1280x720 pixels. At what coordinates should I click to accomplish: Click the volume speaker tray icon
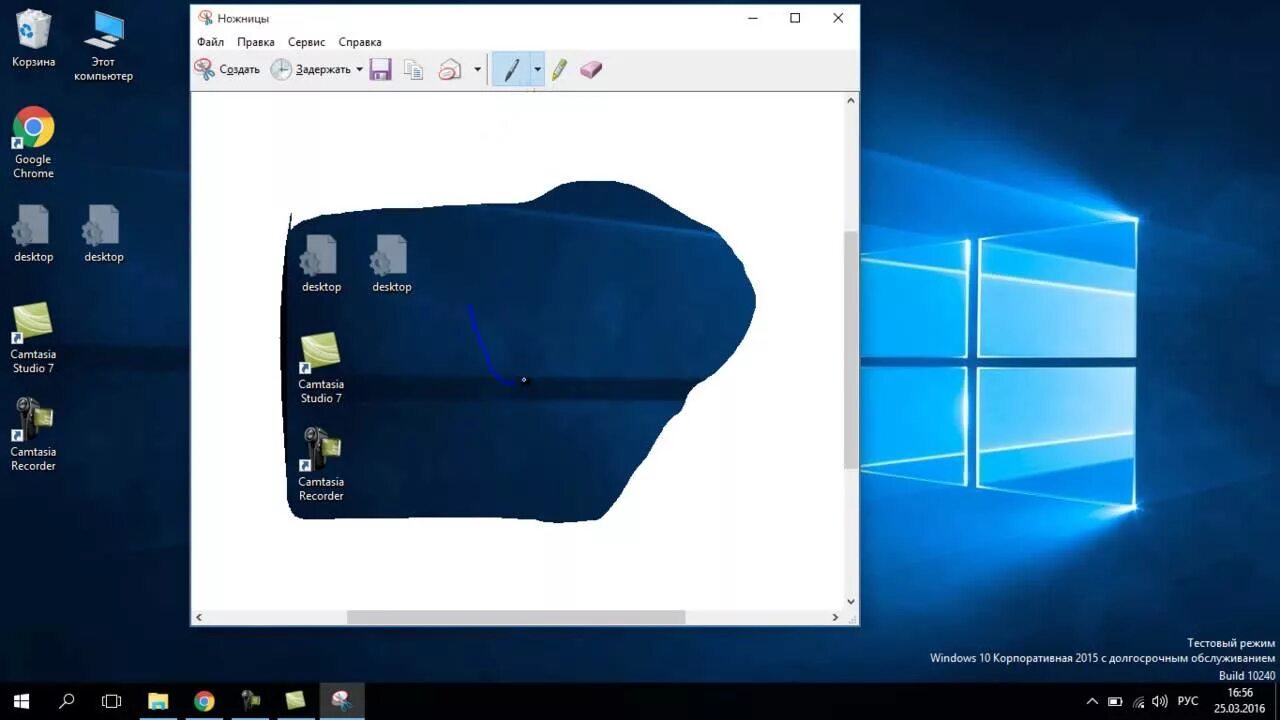tap(1160, 701)
